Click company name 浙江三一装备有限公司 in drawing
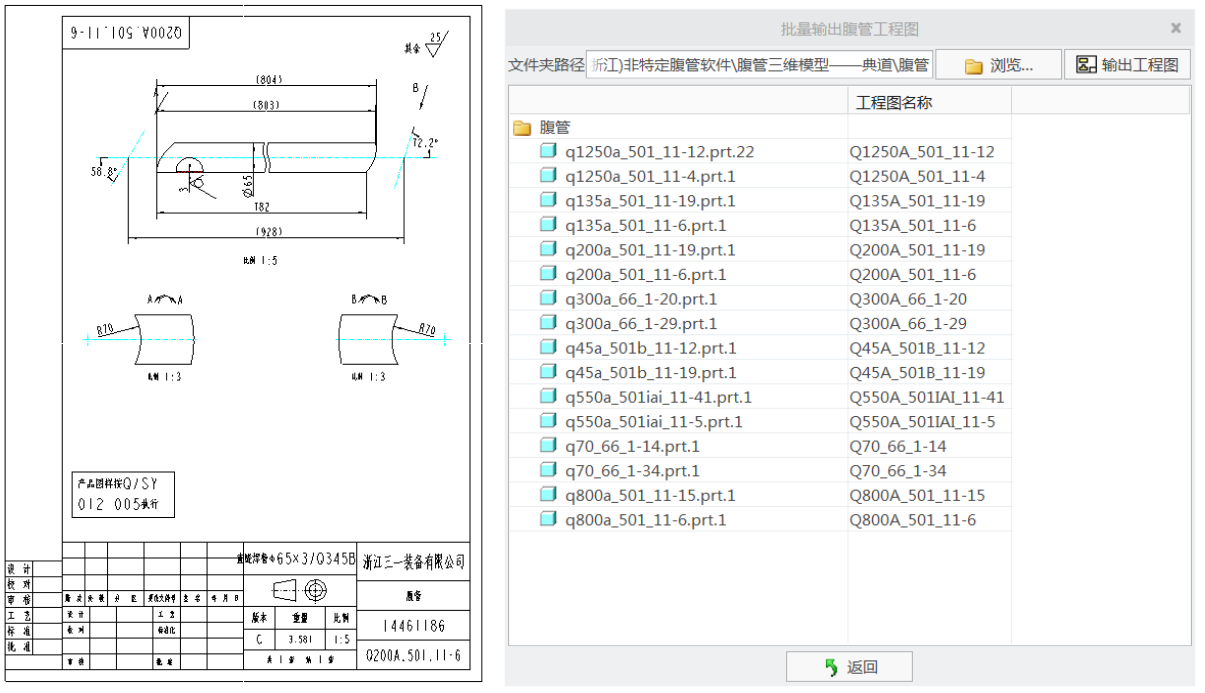Screen dimensions: 1205x693 click(x=413, y=562)
